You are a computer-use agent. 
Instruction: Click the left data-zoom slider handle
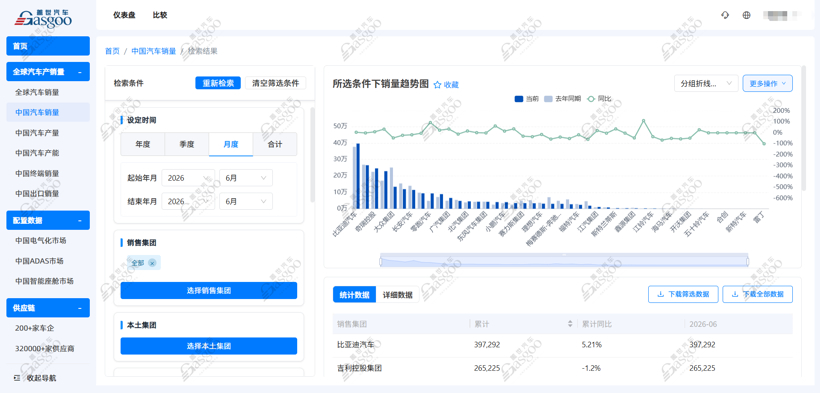click(380, 261)
